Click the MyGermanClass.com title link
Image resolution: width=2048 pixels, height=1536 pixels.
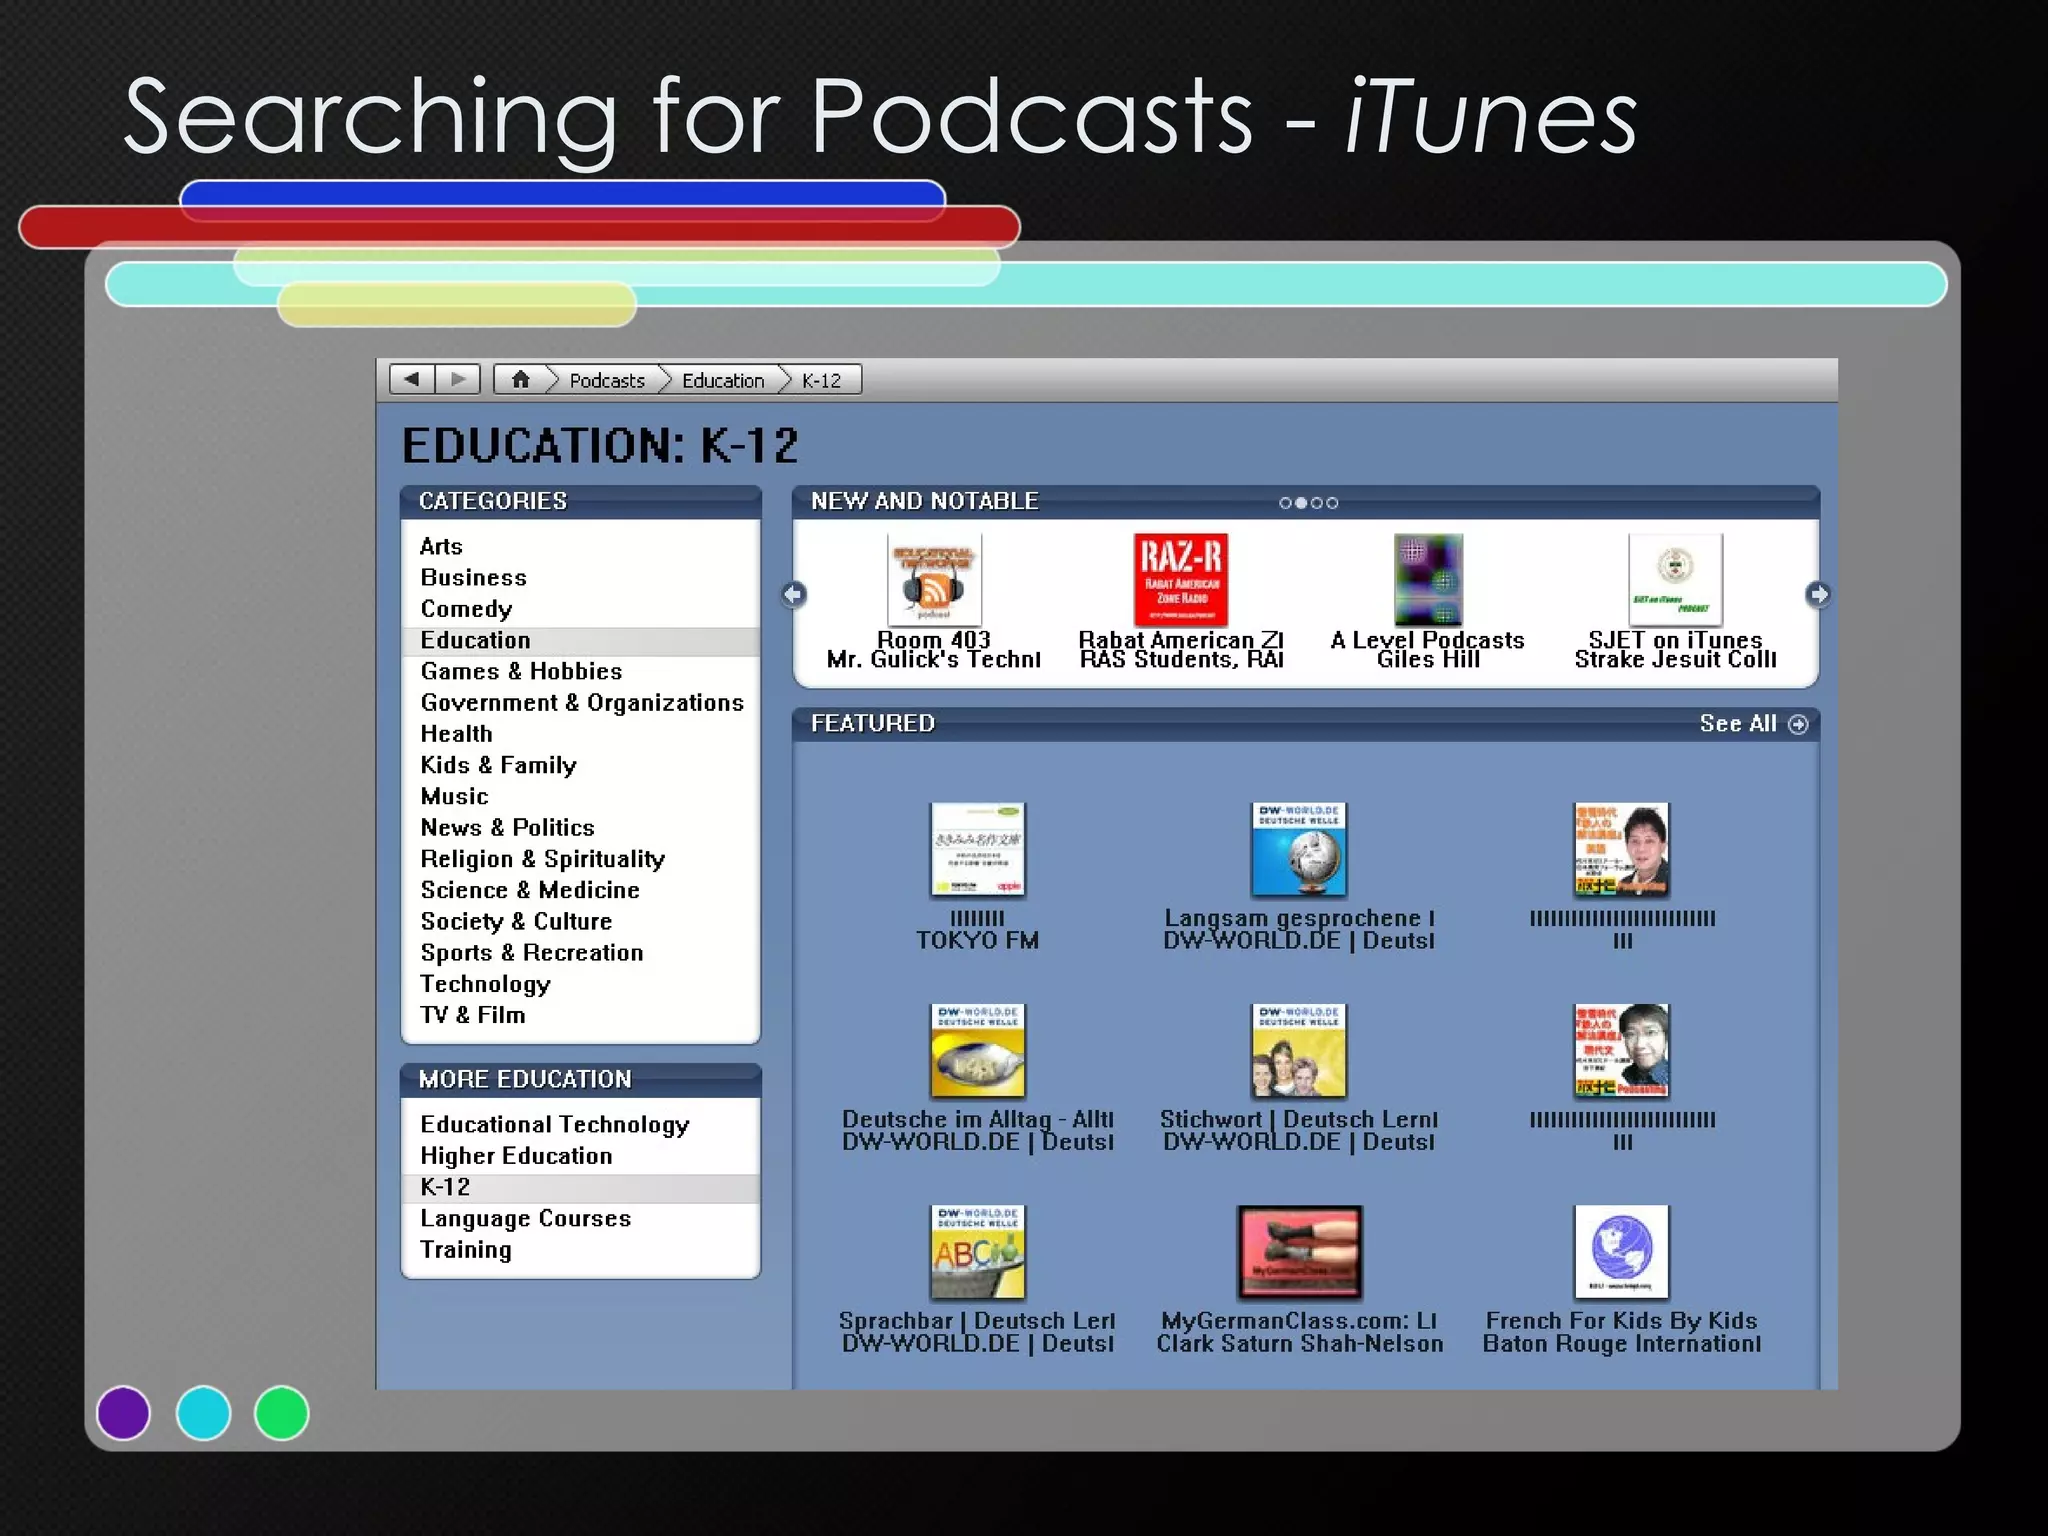coord(1299,1321)
